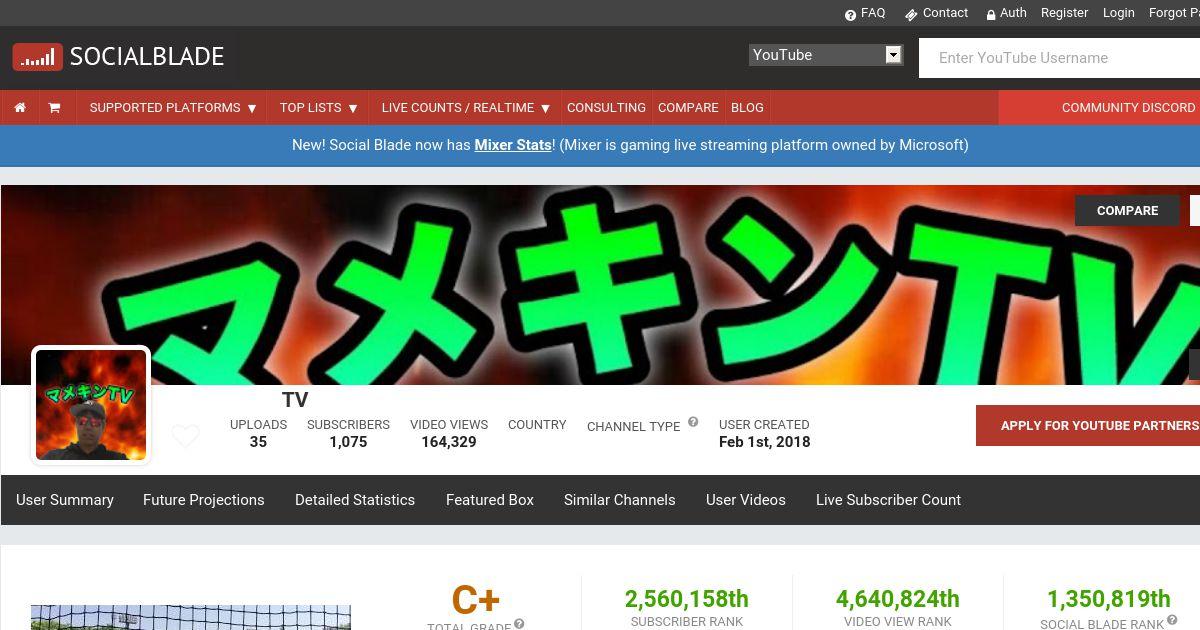The image size is (1200, 630).
Task: Click Total Grade help icon
Action: click(519, 624)
